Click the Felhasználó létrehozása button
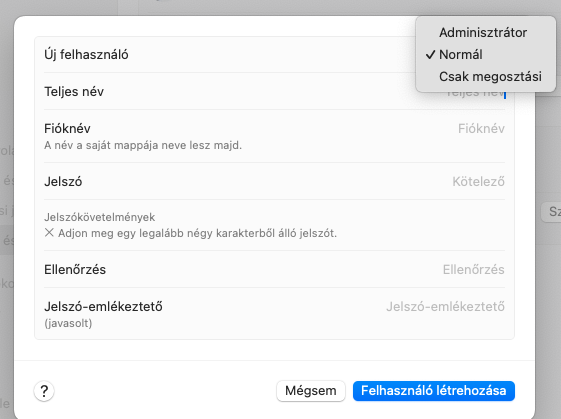 point(434,391)
